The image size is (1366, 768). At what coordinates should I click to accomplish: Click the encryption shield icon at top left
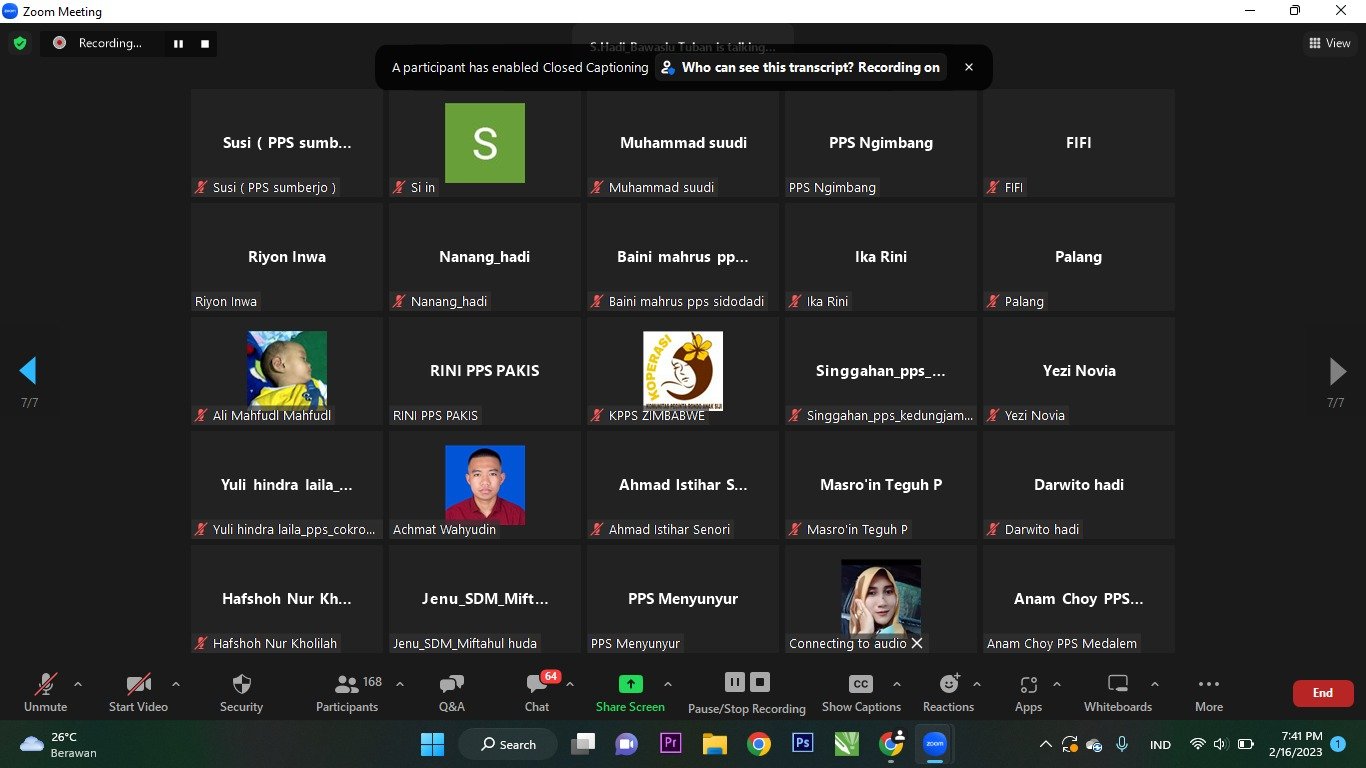[x=19, y=43]
